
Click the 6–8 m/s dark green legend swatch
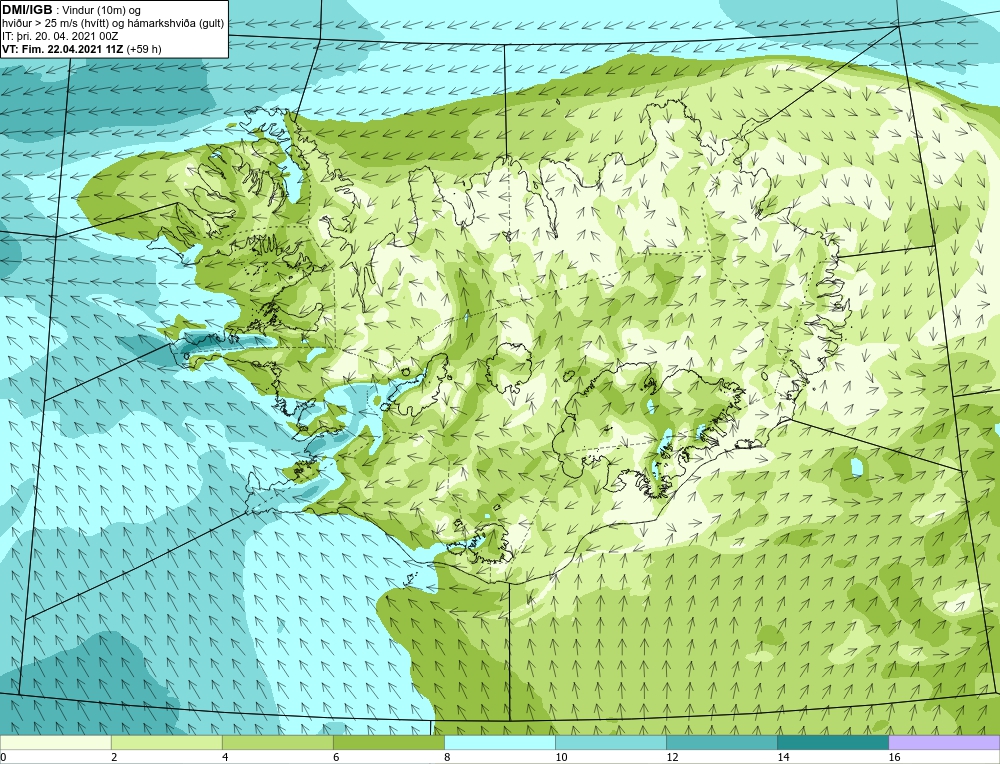388,742
